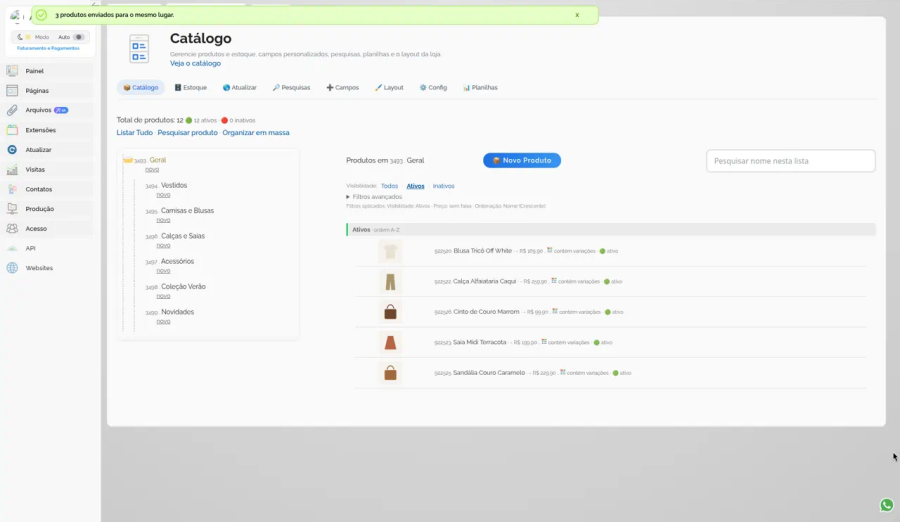900x522 pixels.
Task: Click novo under Vestidos category
Action: tap(163, 195)
